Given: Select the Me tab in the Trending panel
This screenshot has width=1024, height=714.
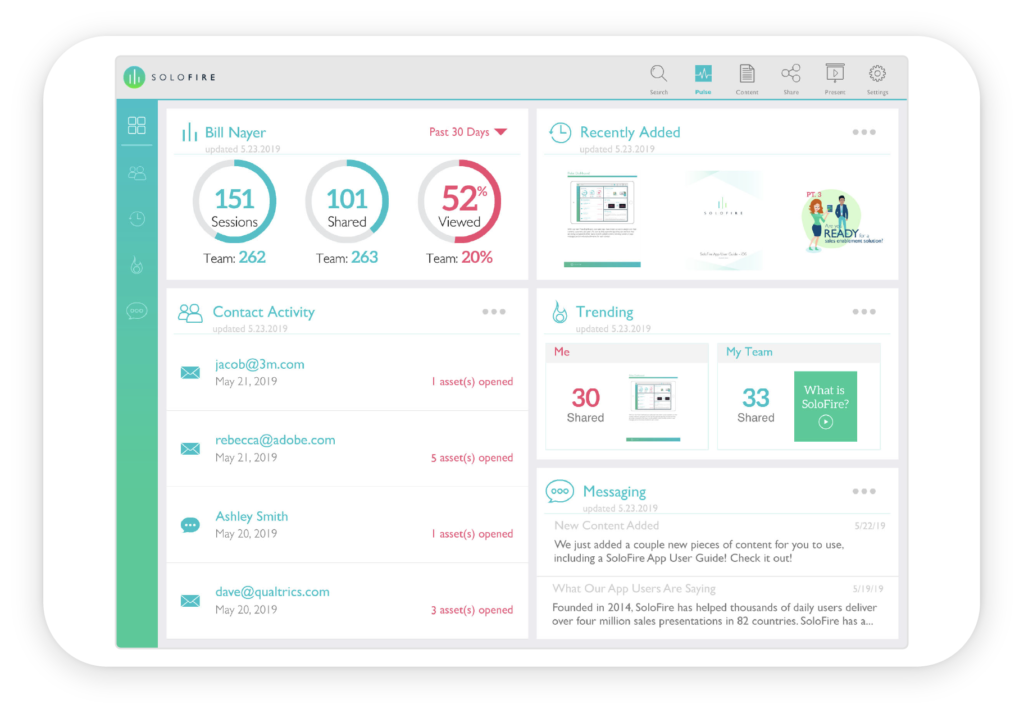Looking at the screenshot, I should (x=561, y=352).
